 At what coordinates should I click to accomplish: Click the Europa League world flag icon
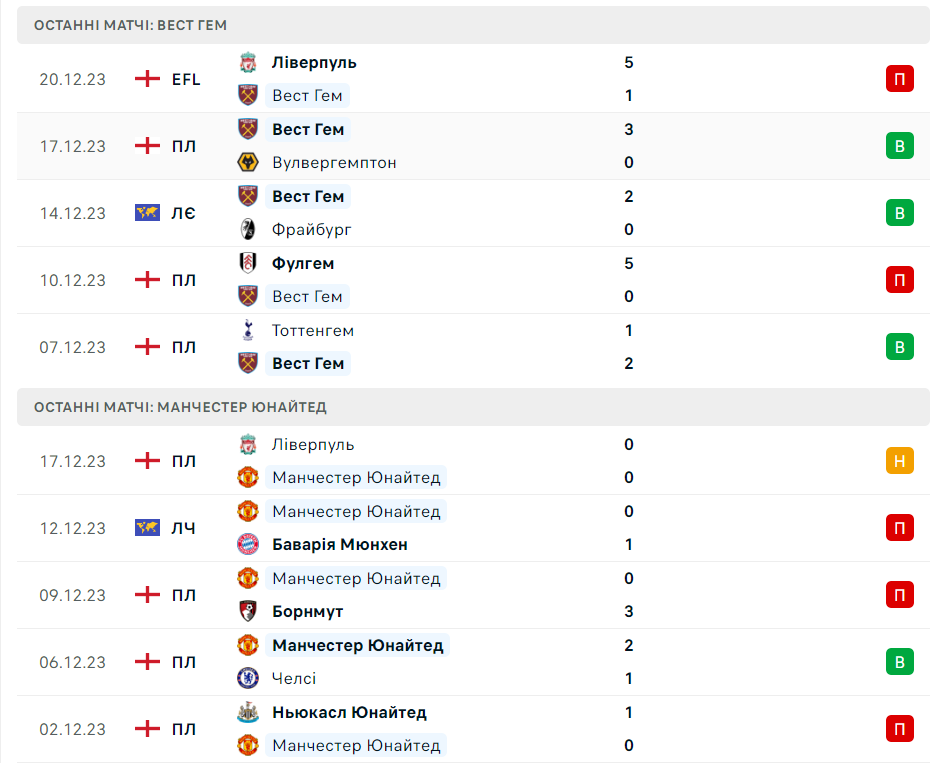[147, 213]
